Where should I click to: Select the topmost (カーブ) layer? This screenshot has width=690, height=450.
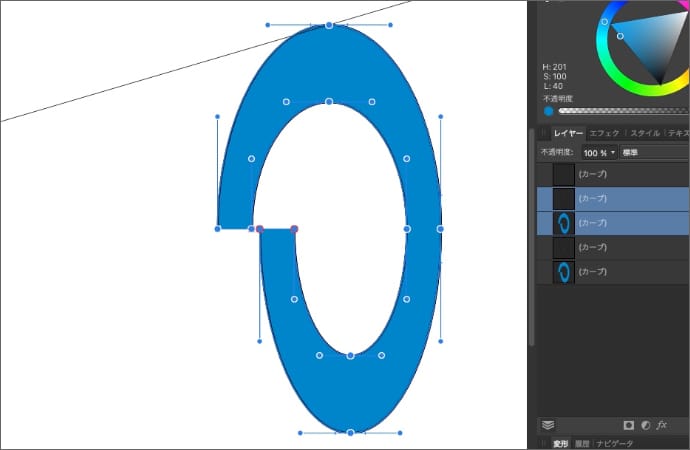(612, 174)
